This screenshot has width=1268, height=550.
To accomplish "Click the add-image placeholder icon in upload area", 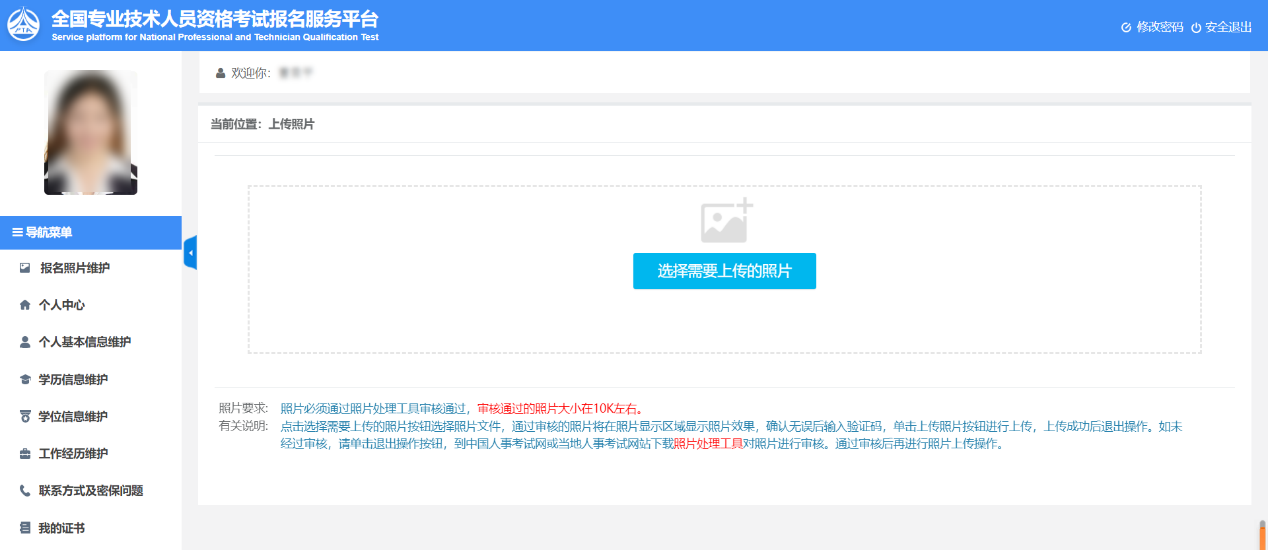I will 726,221.
